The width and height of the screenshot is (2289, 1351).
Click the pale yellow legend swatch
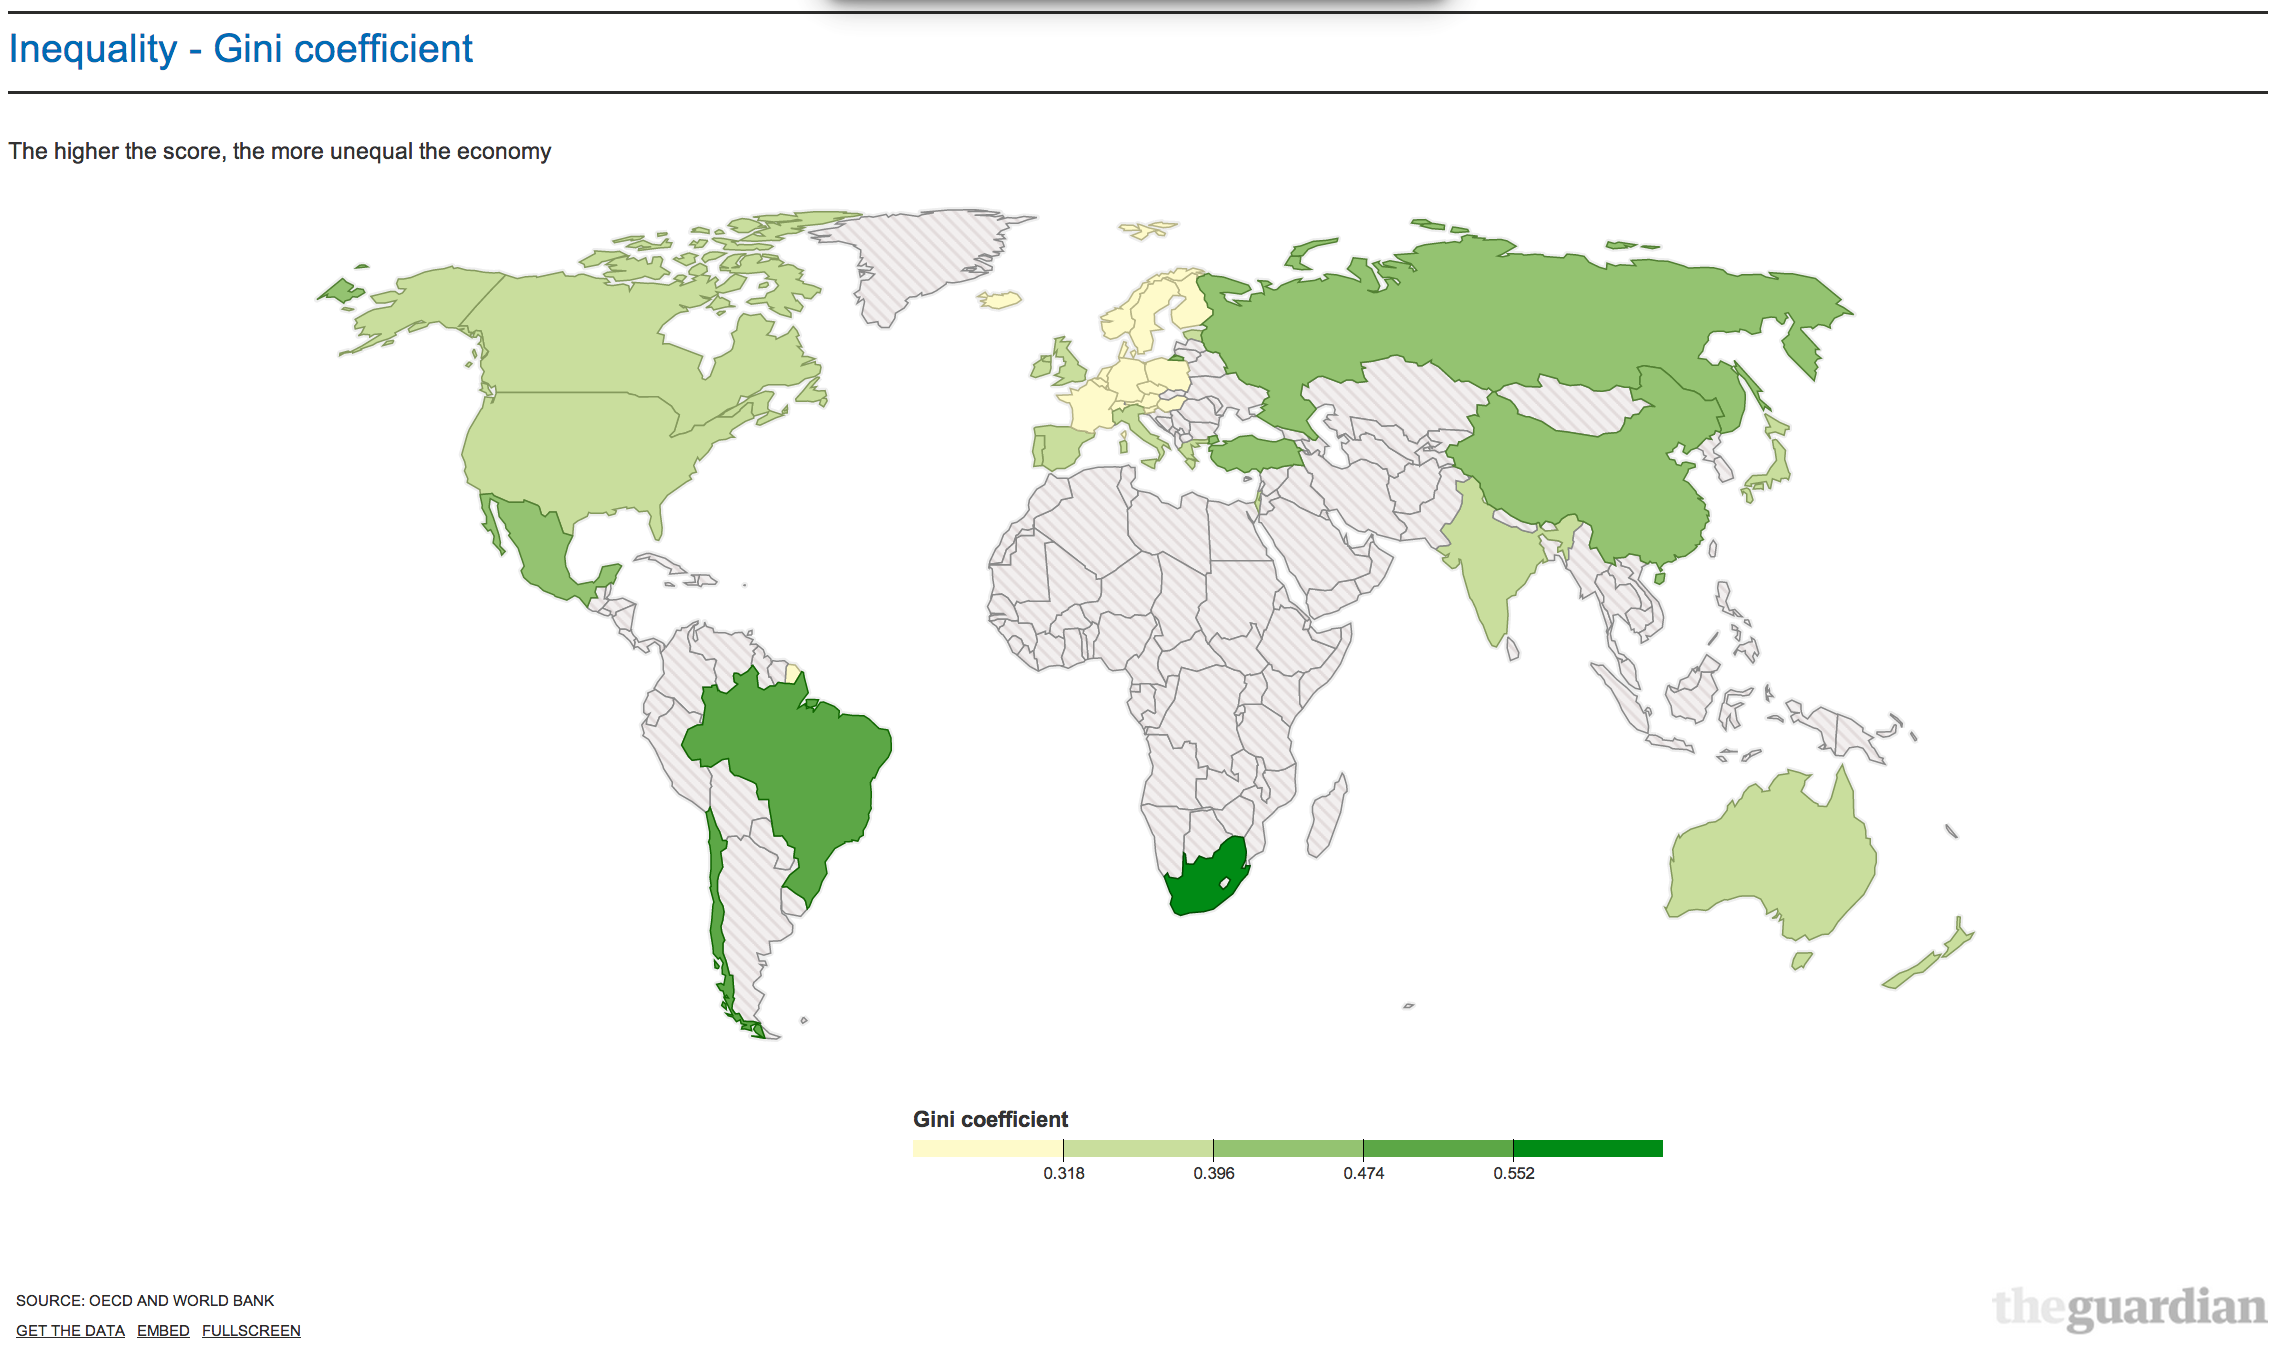pos(987,1148)
